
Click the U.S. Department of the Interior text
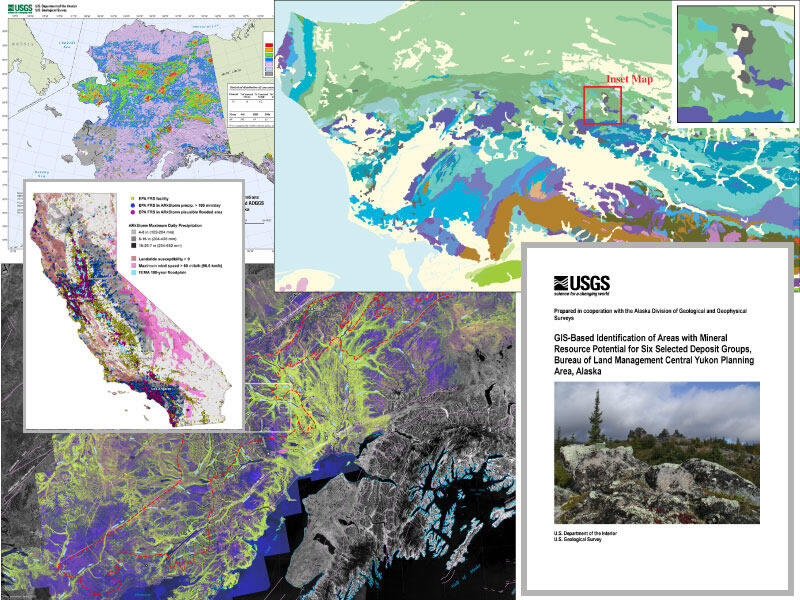coord(584,532)
